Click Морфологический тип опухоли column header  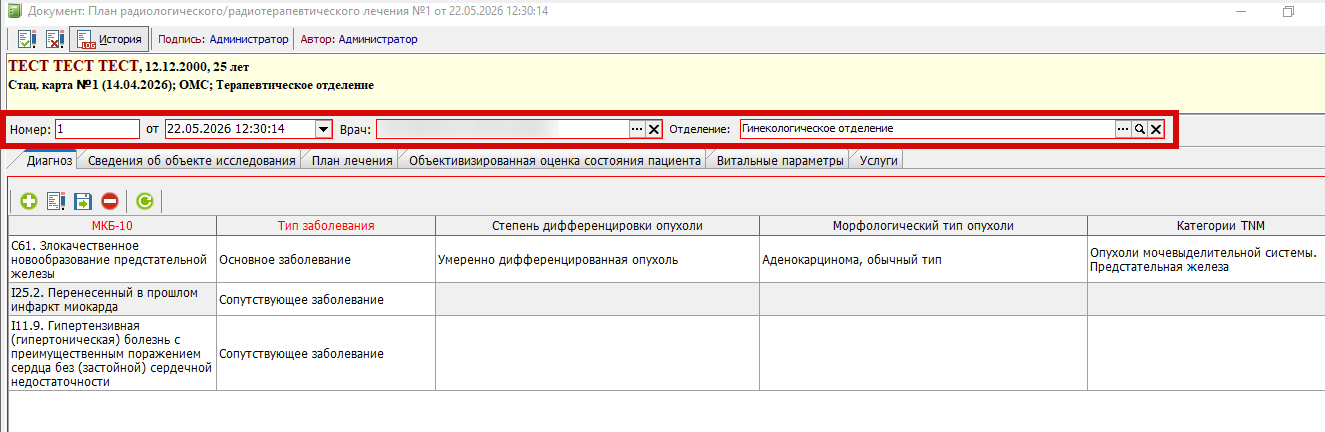922,225
